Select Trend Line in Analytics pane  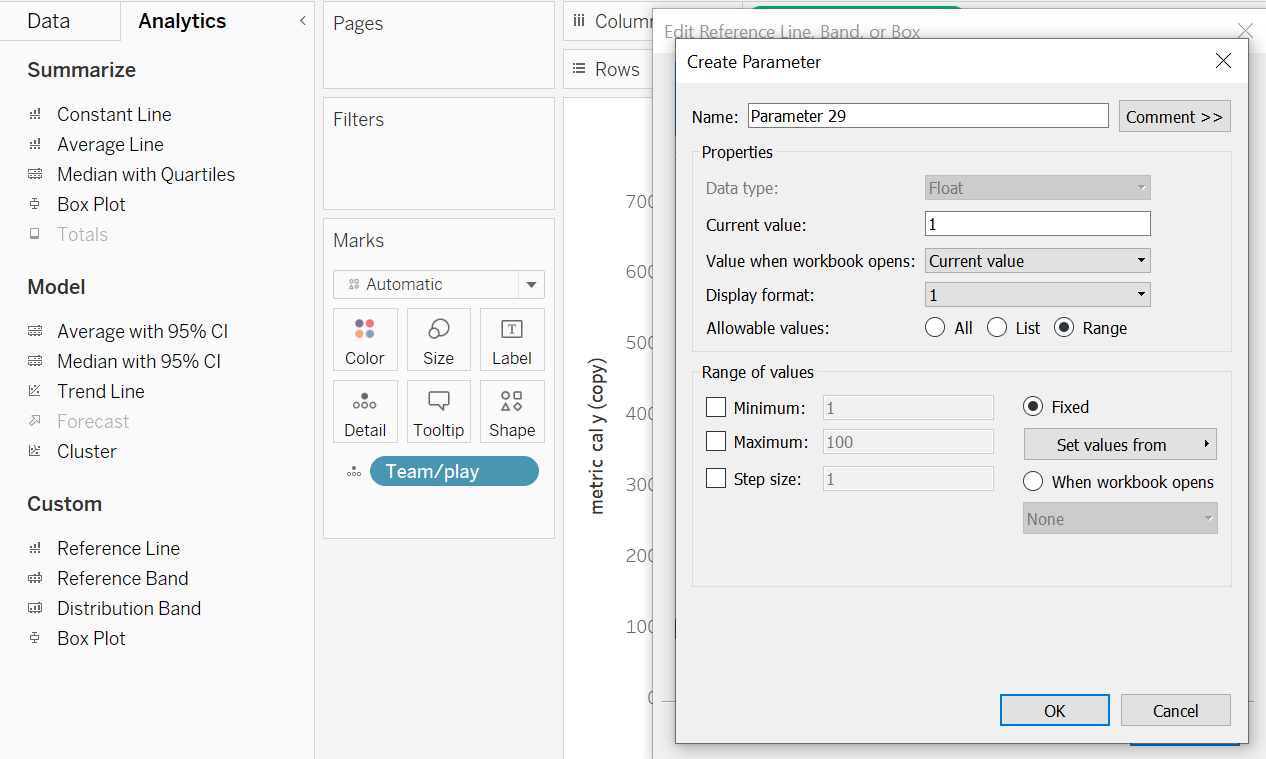(x=100, y=391)
